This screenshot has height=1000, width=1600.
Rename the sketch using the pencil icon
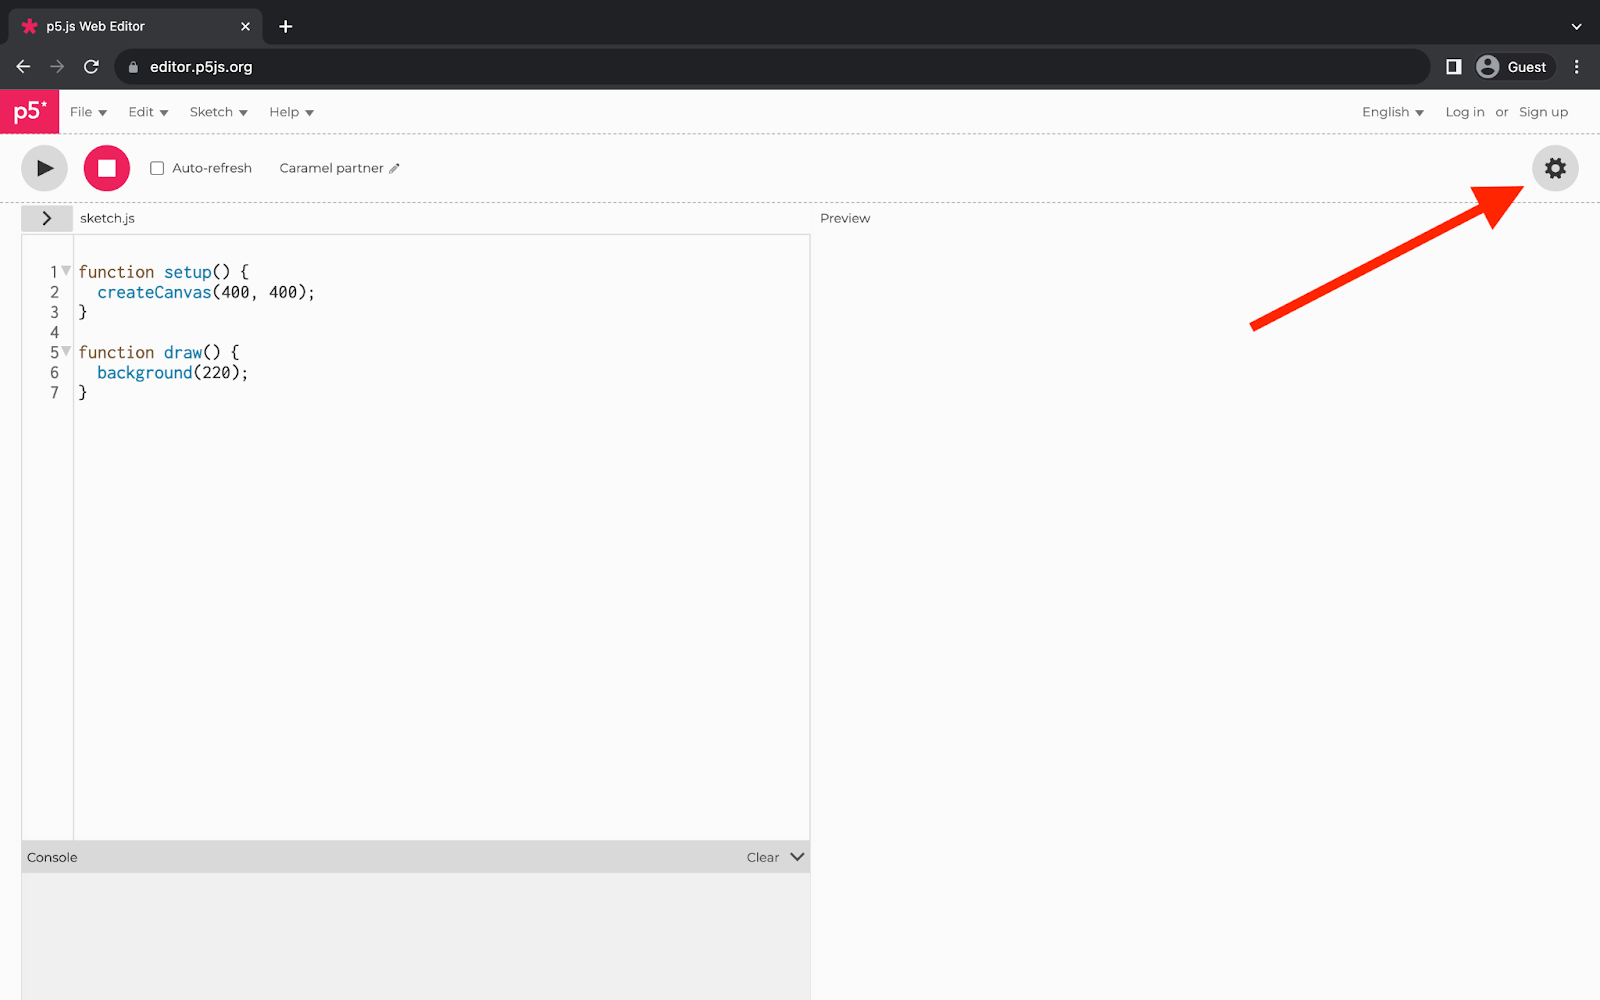tap(394, 168)
